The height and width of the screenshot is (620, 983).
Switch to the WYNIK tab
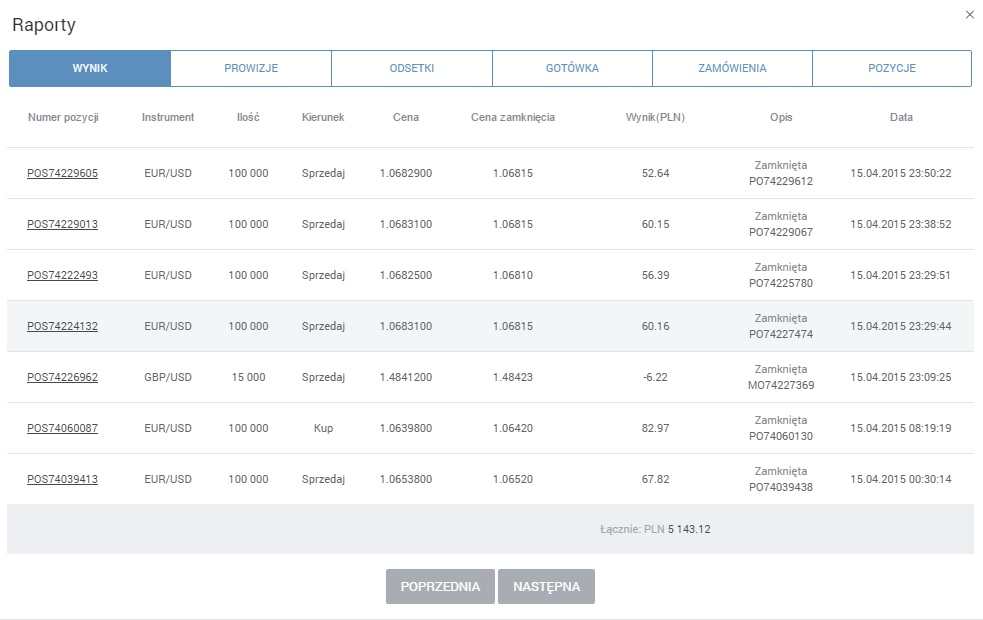(90, 68)
